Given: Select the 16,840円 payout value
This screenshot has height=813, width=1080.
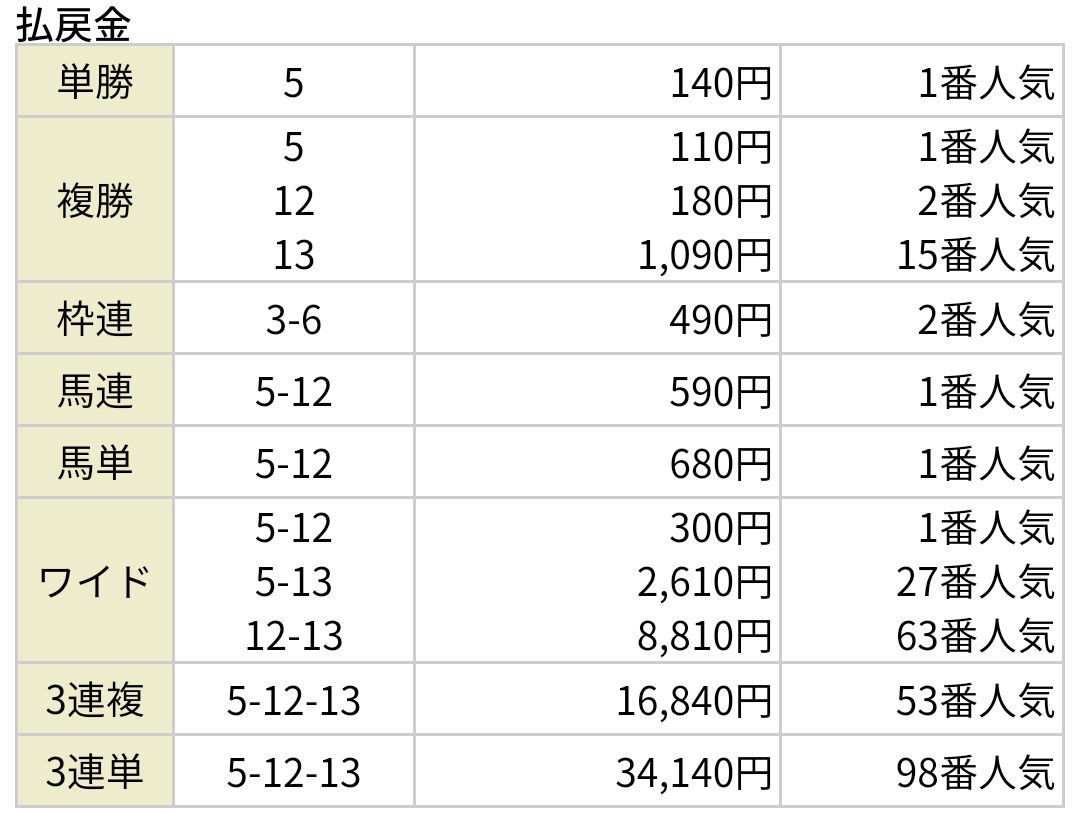Looking at the screenshot, I should coord(694,701).
